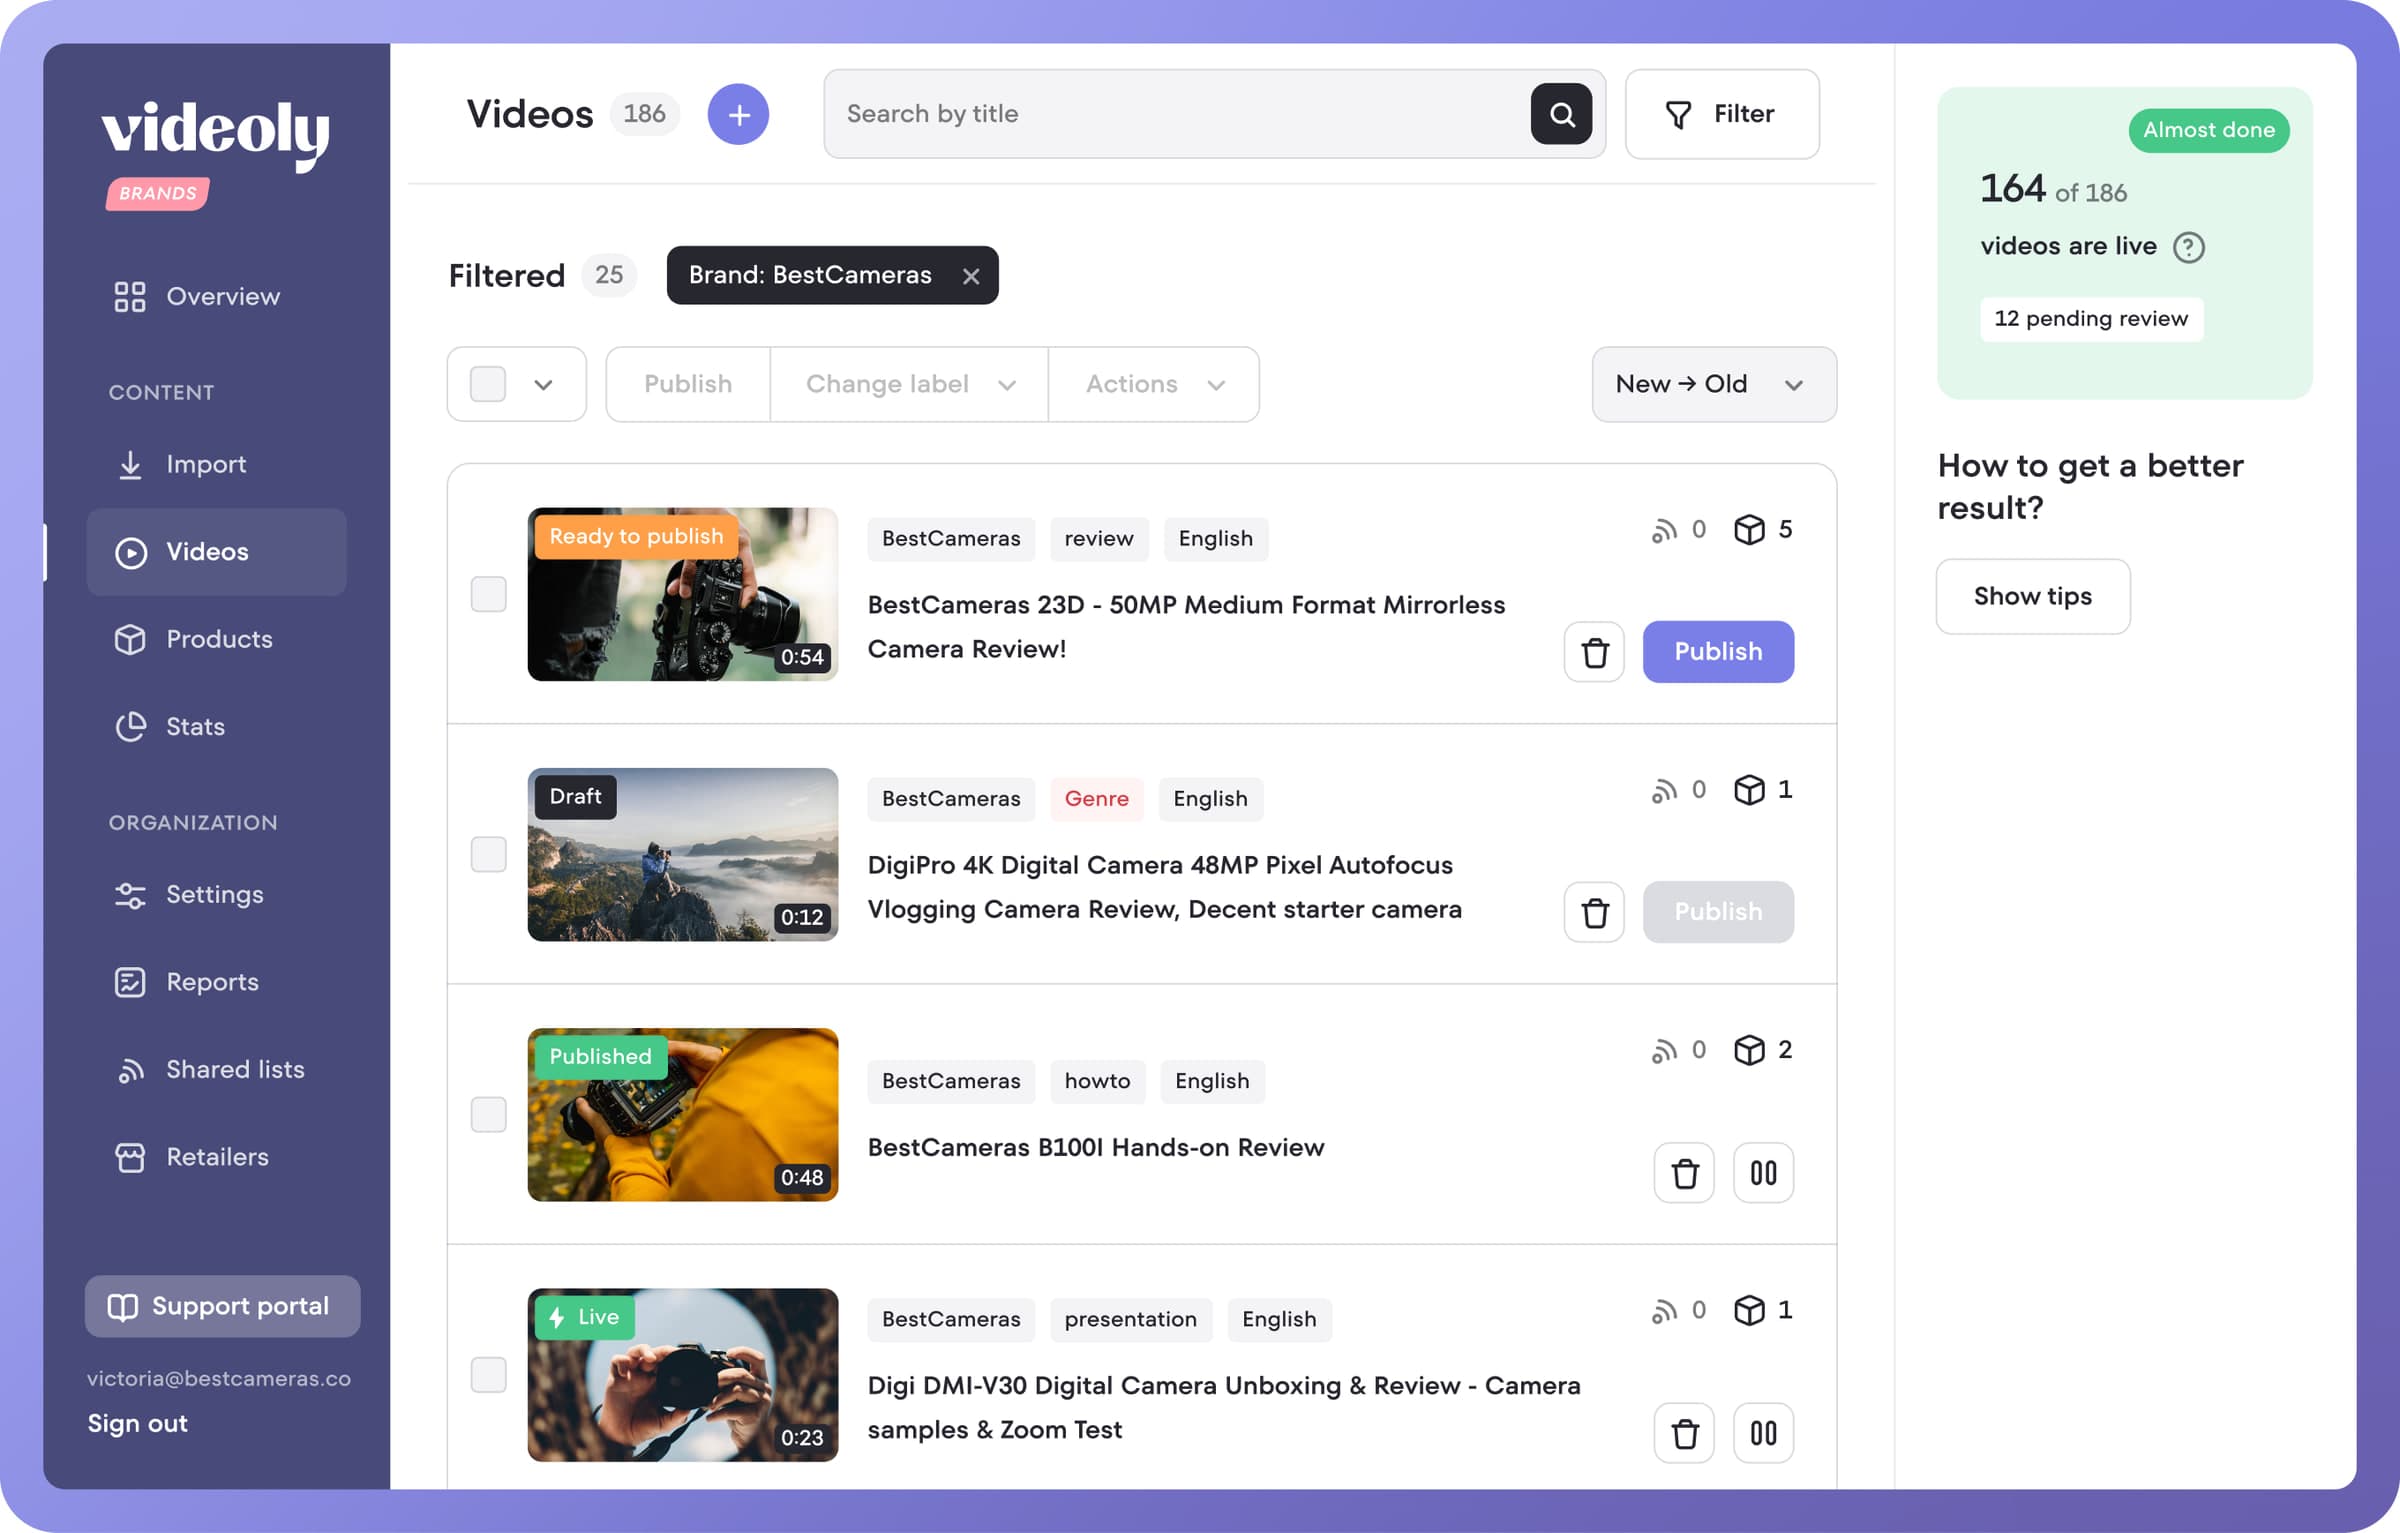2400x1533 pixels.
Task: Publish the BestCameras 23D review video
Action: click(1718, 652)
